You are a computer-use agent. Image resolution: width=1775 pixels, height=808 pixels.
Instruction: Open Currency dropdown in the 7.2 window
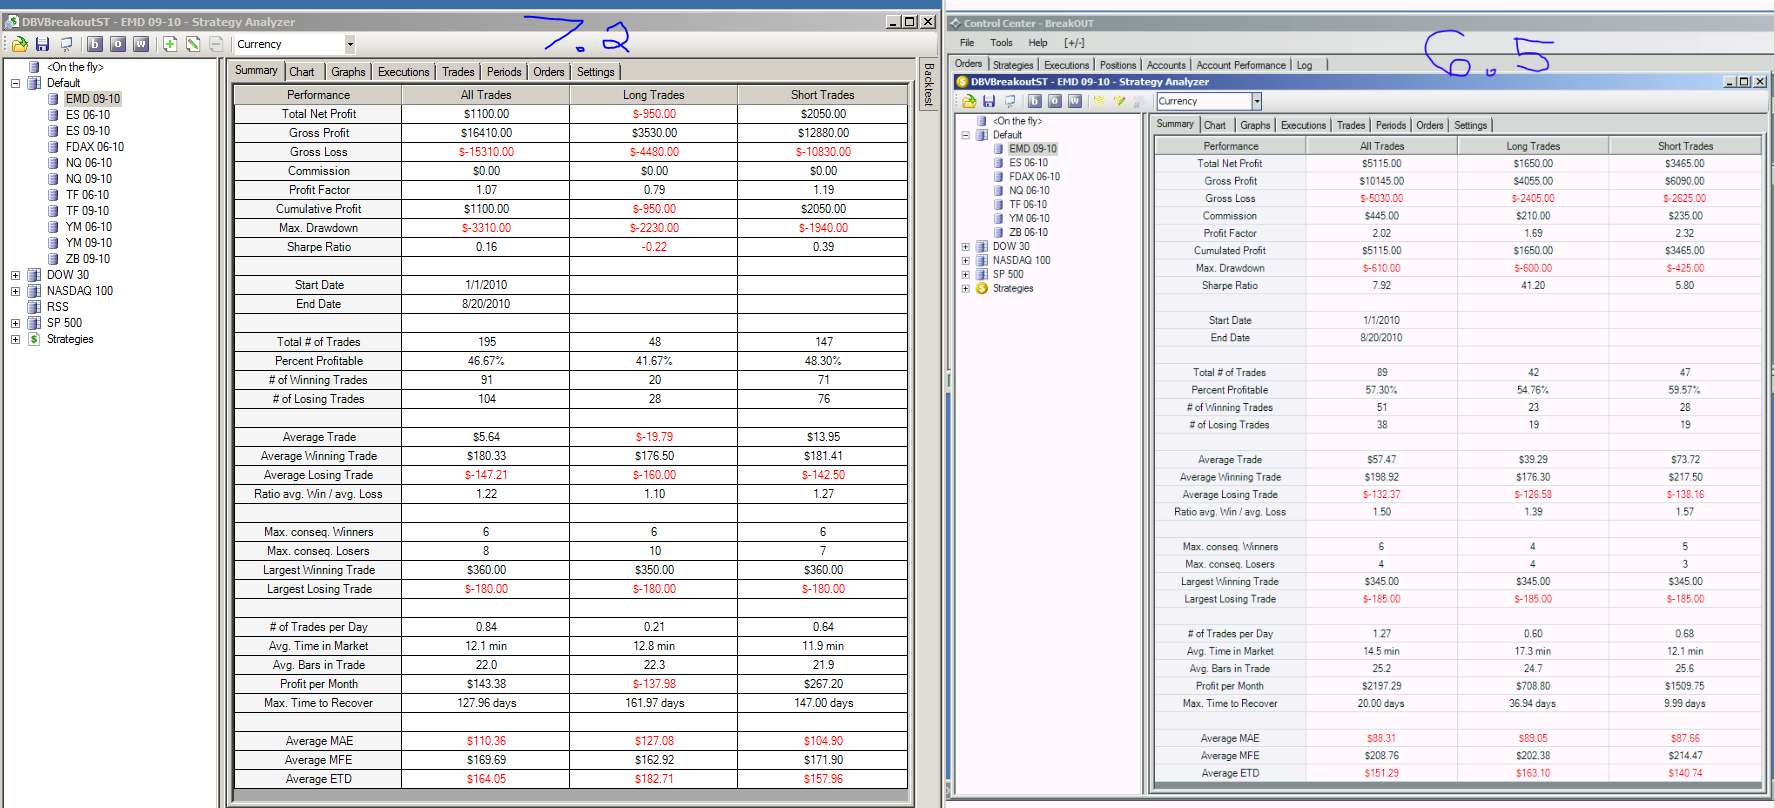pyautogui.click(x=350, y=44)
